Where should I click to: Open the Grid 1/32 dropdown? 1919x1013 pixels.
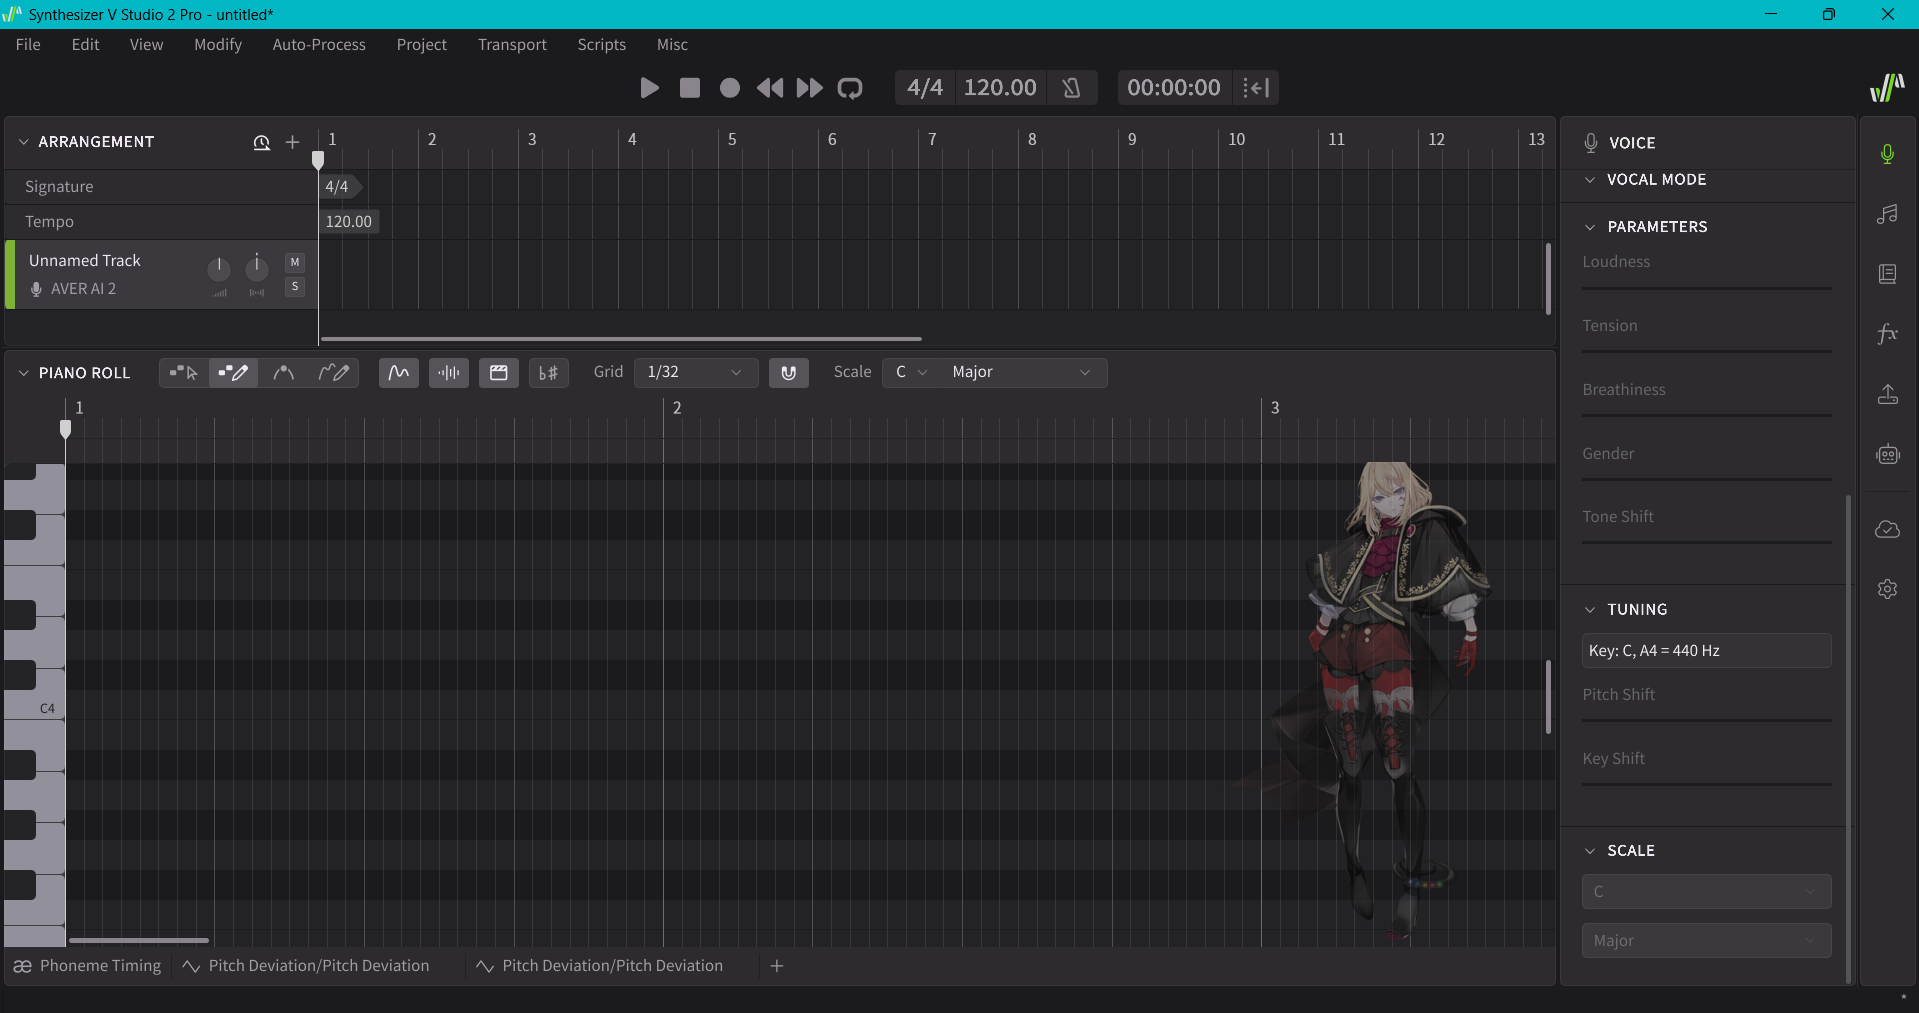[695, 372]
